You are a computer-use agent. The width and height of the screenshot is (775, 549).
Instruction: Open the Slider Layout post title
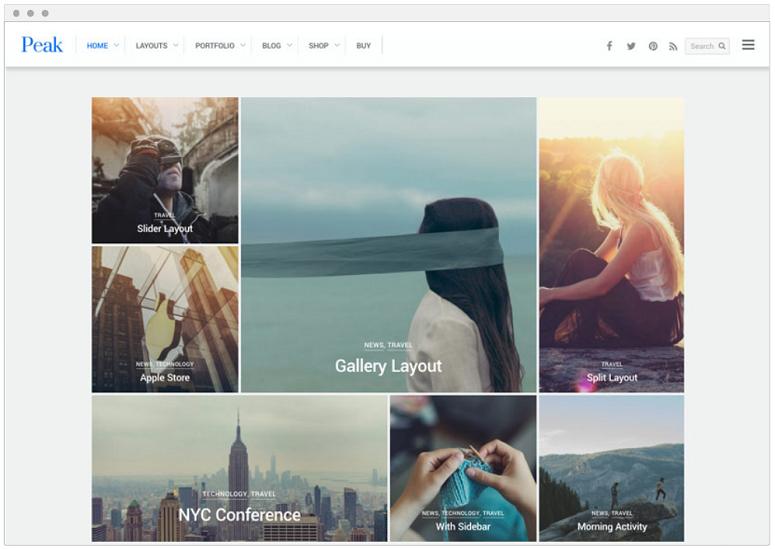click(165, 228)
